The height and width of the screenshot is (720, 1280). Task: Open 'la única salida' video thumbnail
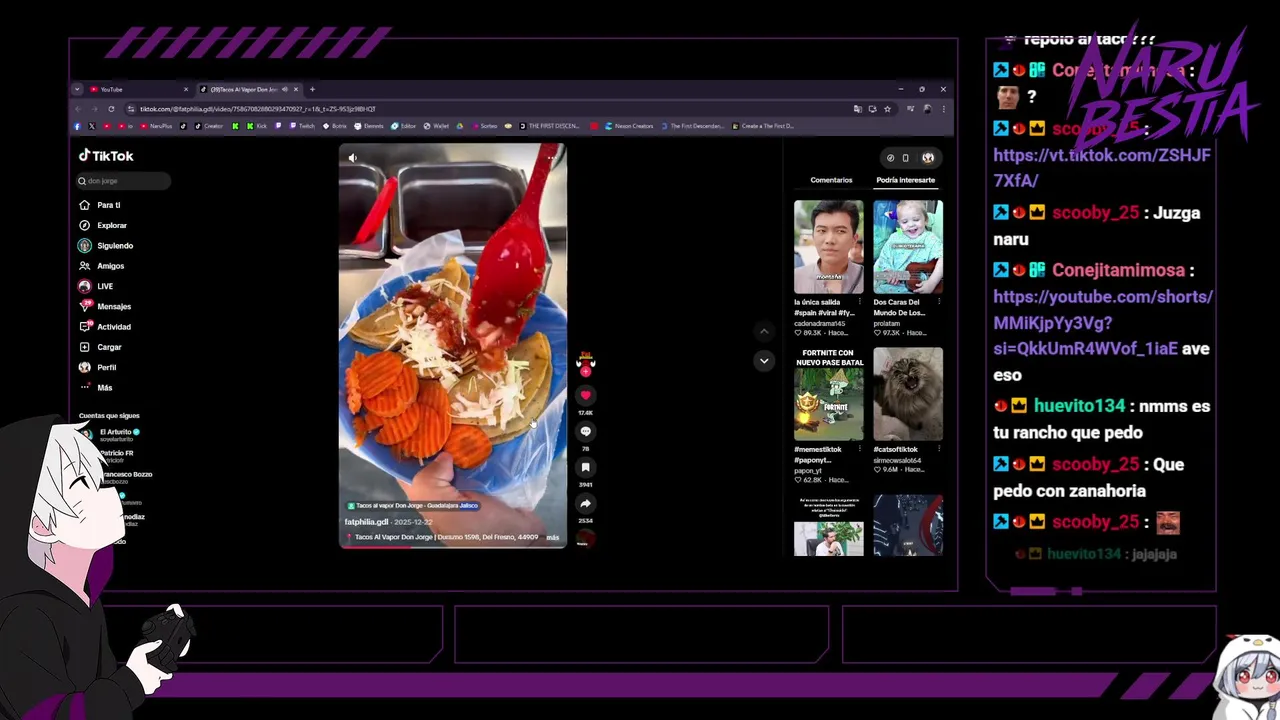click(x=828, y=247)
